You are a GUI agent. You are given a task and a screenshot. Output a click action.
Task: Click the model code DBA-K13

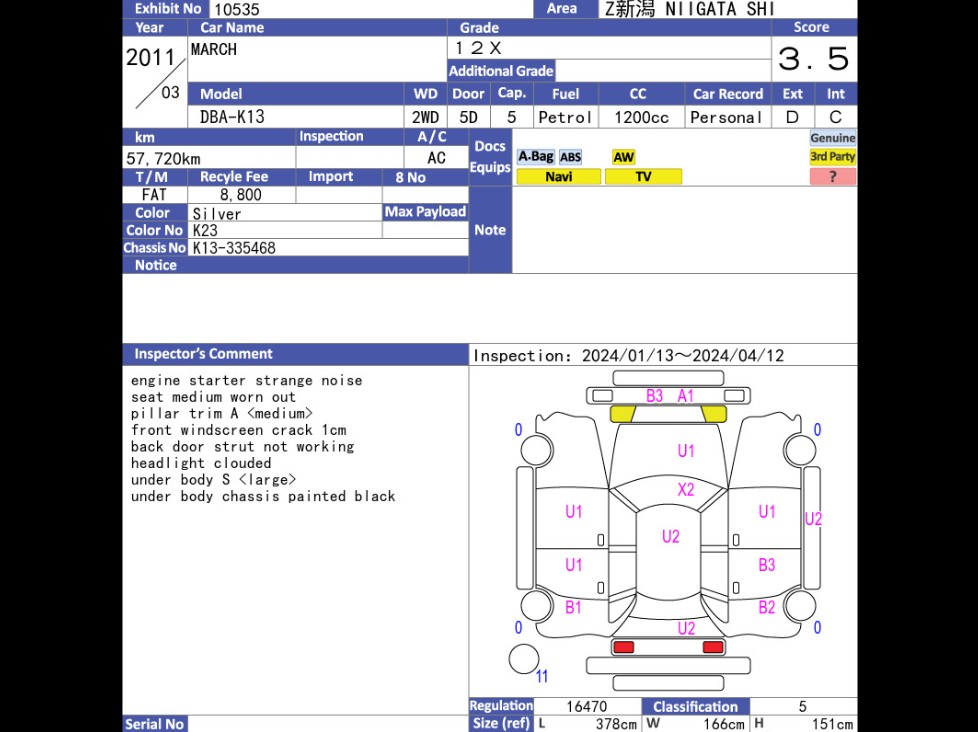232,117
